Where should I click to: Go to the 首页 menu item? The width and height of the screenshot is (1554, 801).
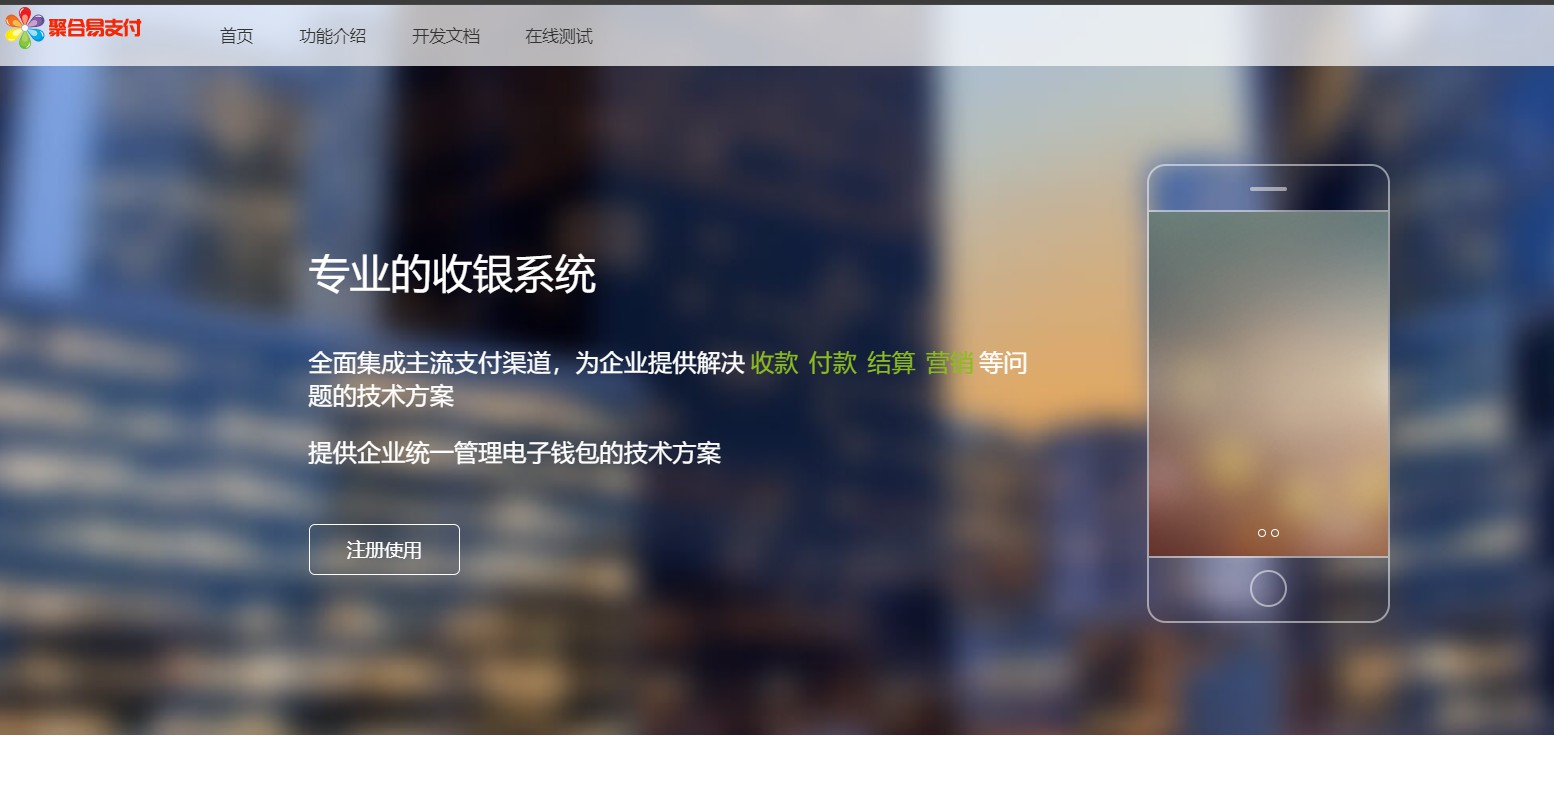[236, 36]
